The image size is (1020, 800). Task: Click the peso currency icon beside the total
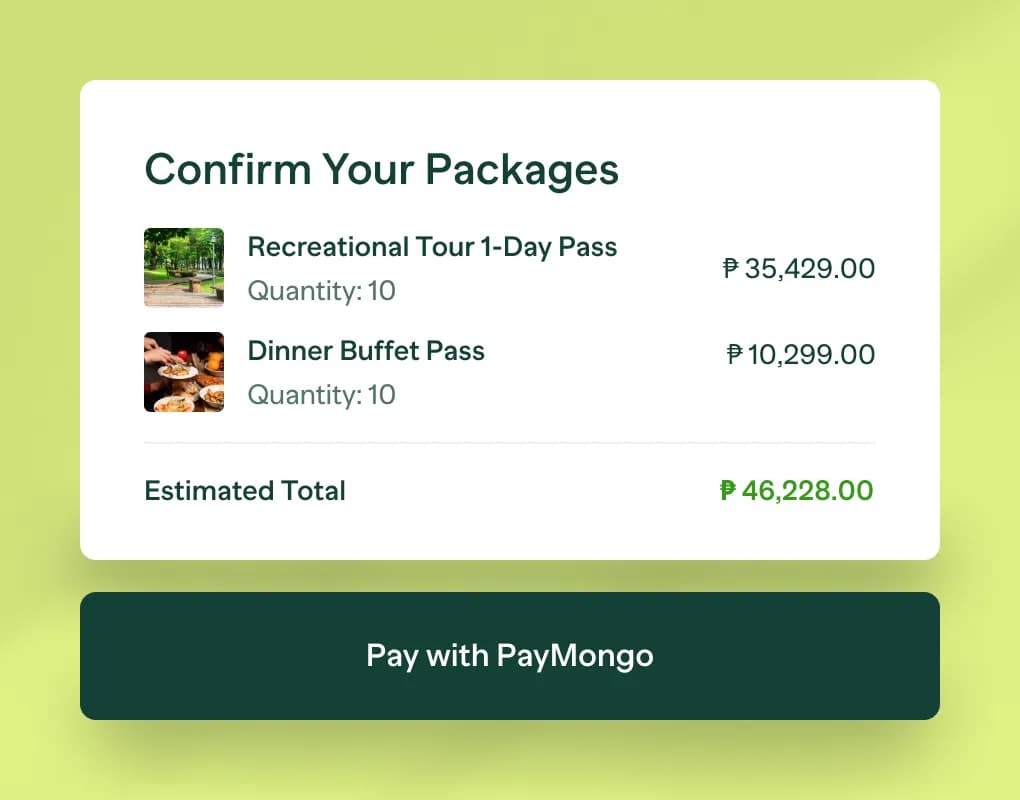coord(727,491)
